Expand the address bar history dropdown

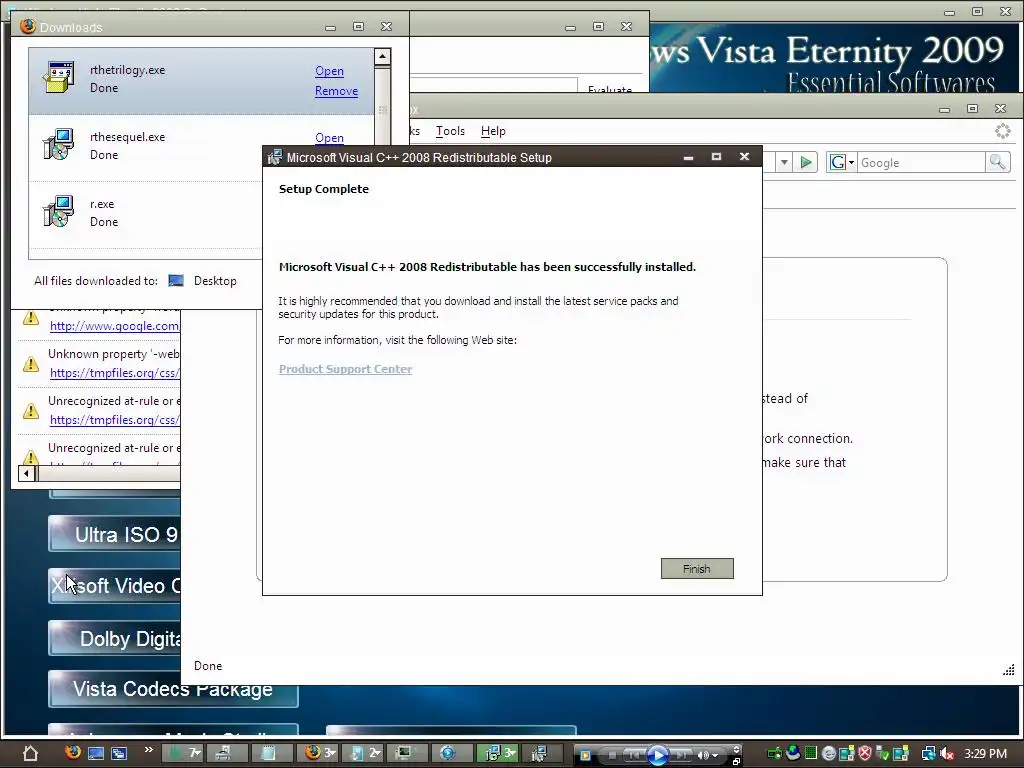[784, 162]
